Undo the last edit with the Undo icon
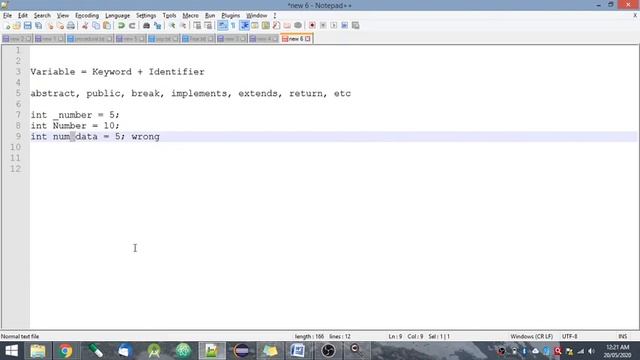This screenshot has height=360, width=640. (x=121, y=26)
